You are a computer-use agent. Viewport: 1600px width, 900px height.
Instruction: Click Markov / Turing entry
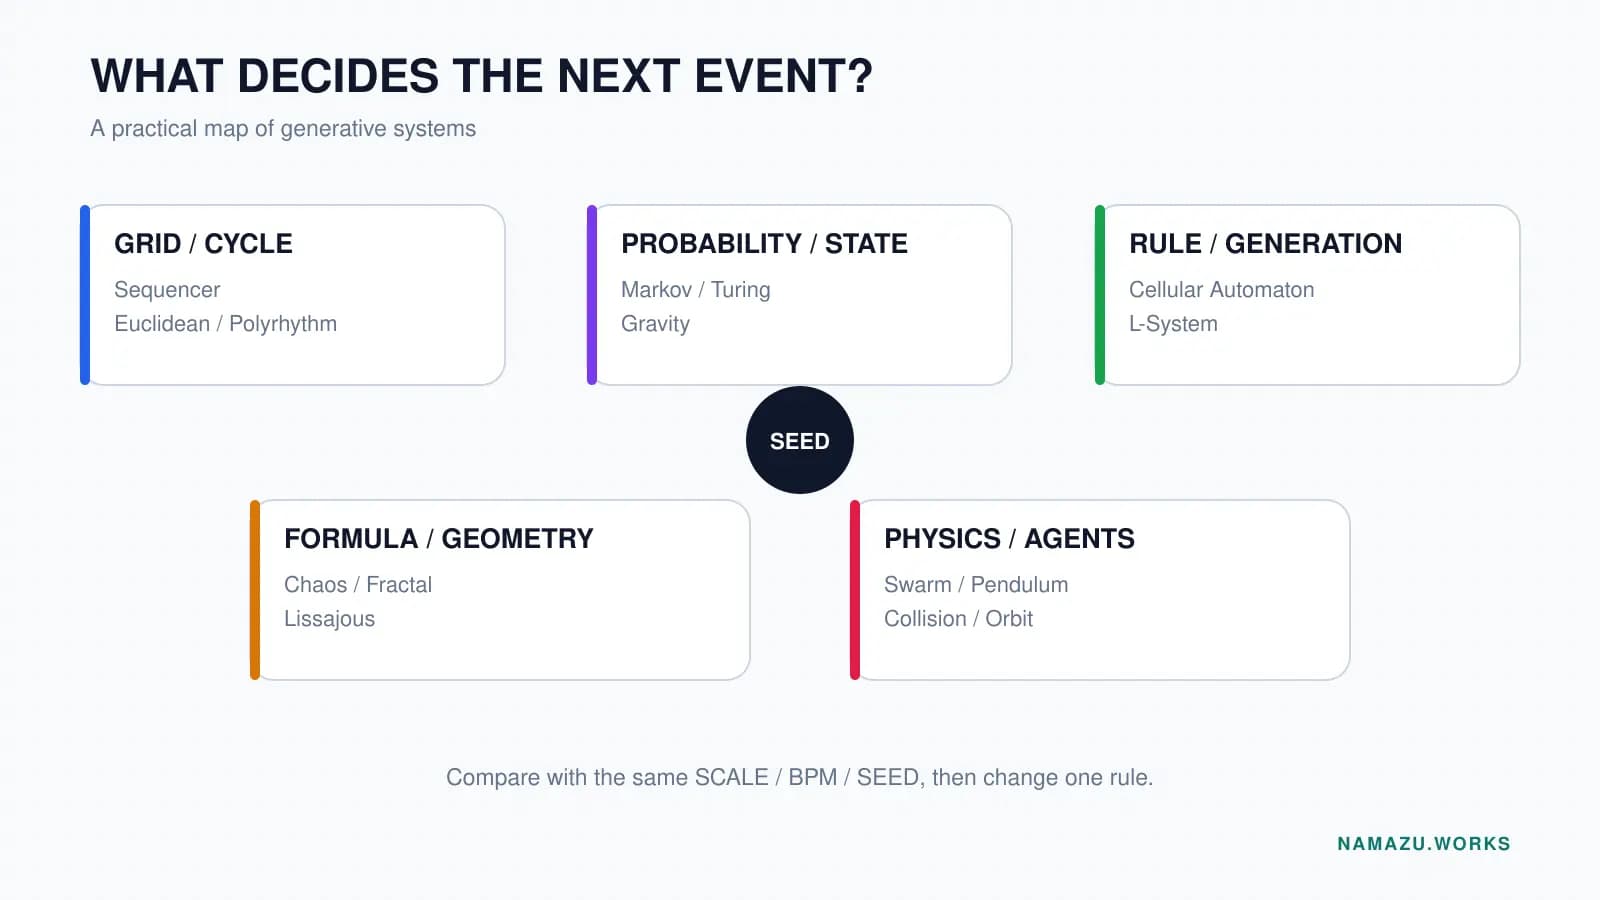click(696, 290)
